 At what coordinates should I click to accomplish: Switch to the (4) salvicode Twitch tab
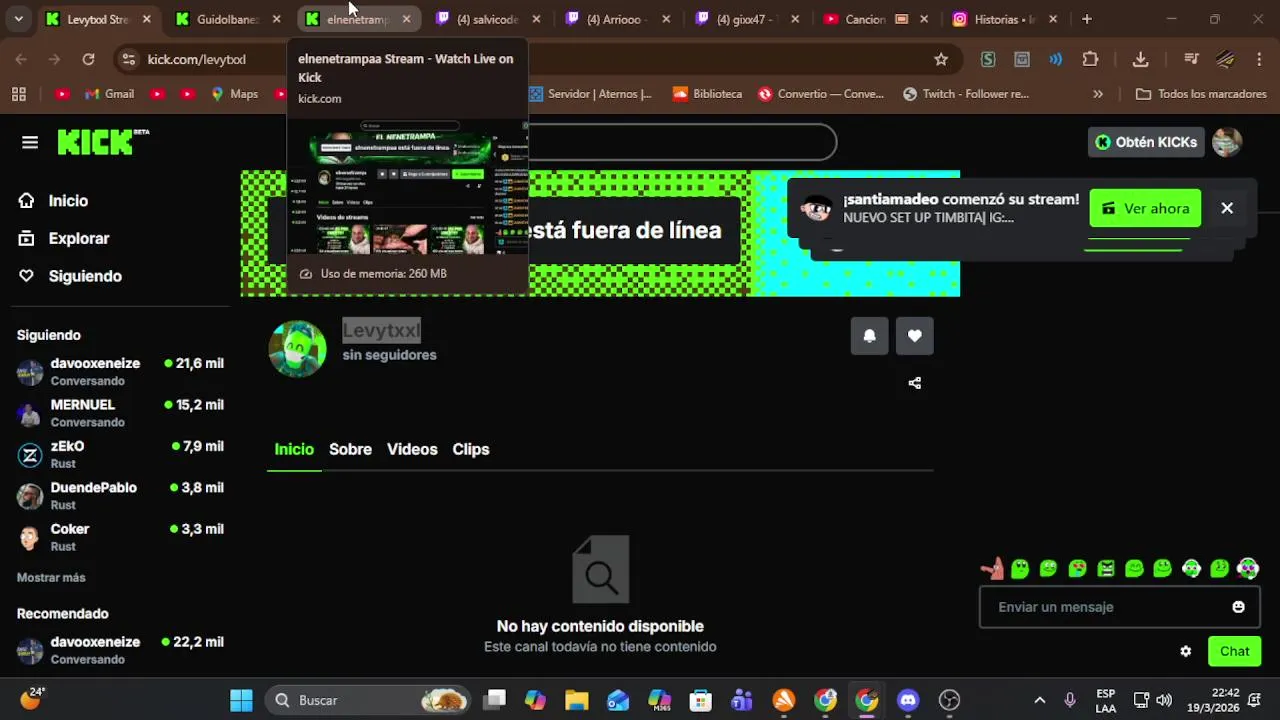click(487, 19)
